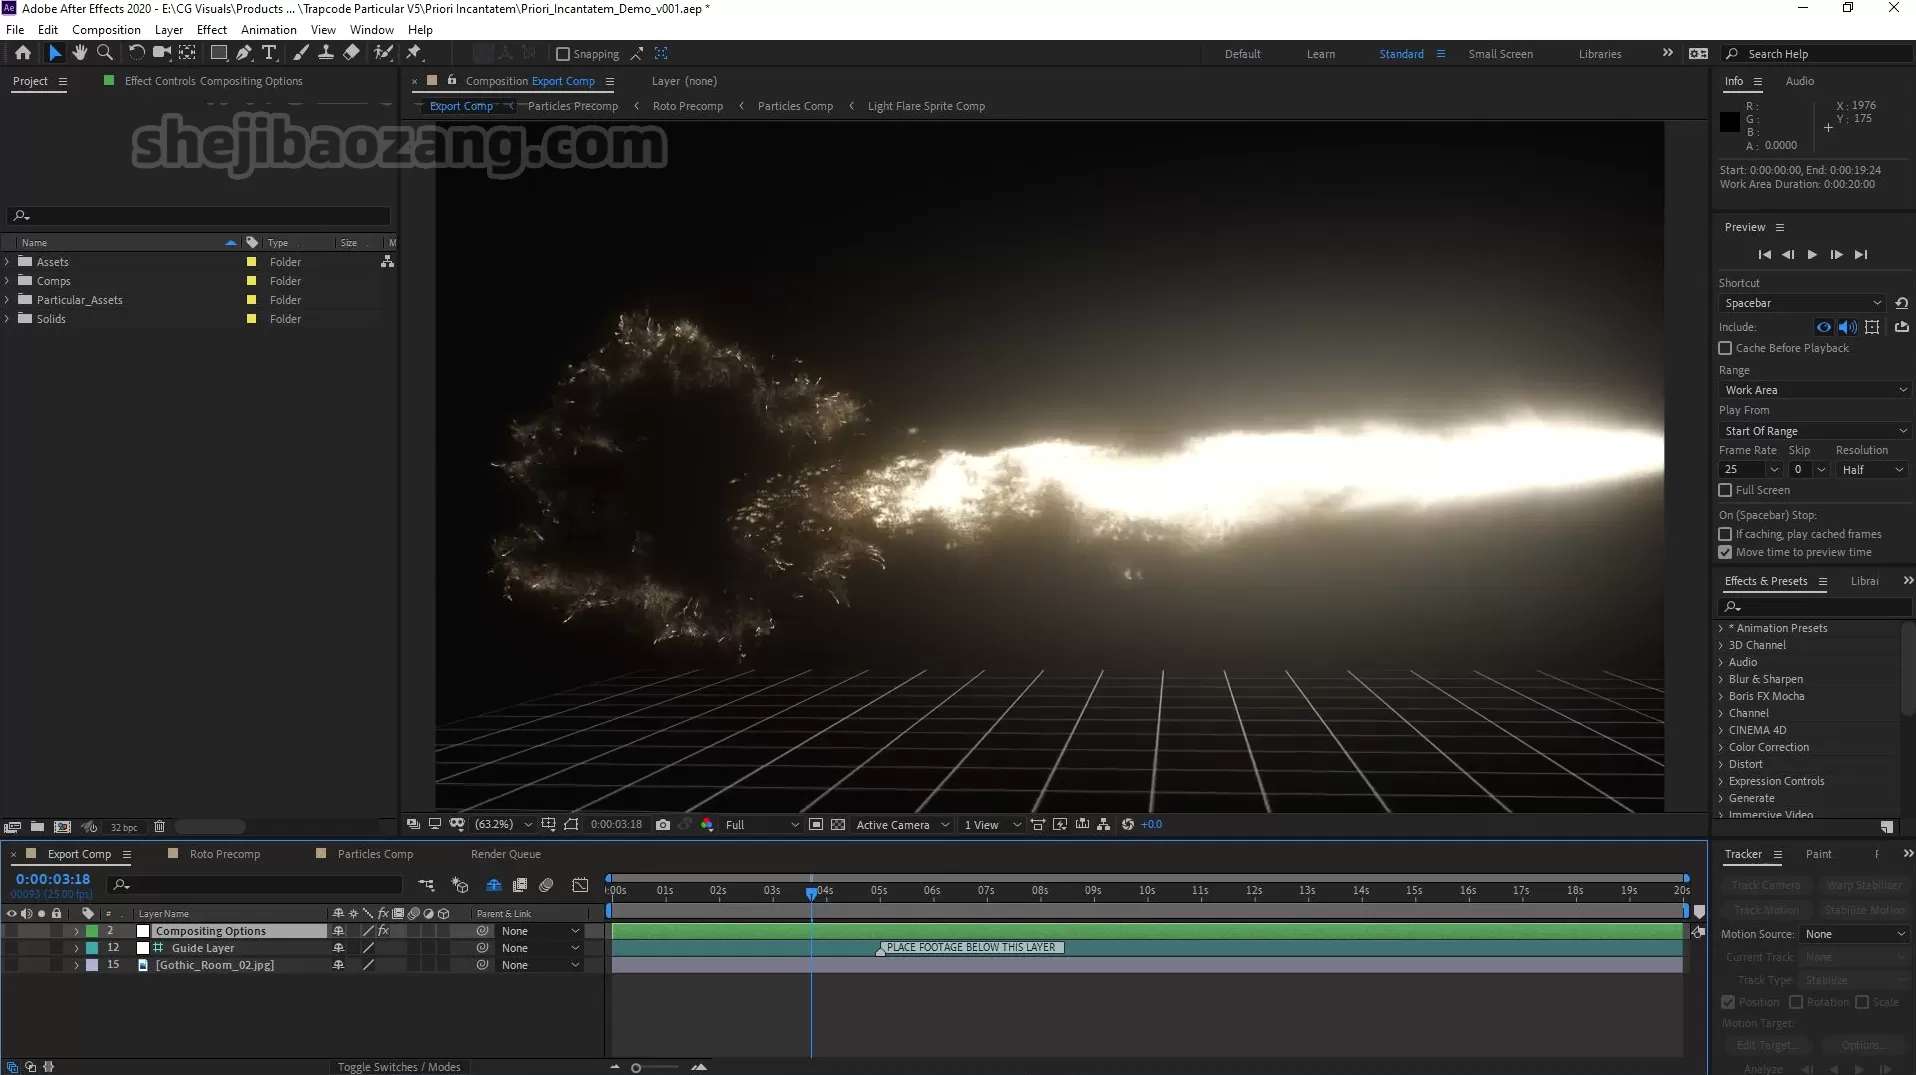The width and height of the screenshot is (1916, 1075).
Task: Expand the Particular_Assets folder
Action: click(8, 300)
